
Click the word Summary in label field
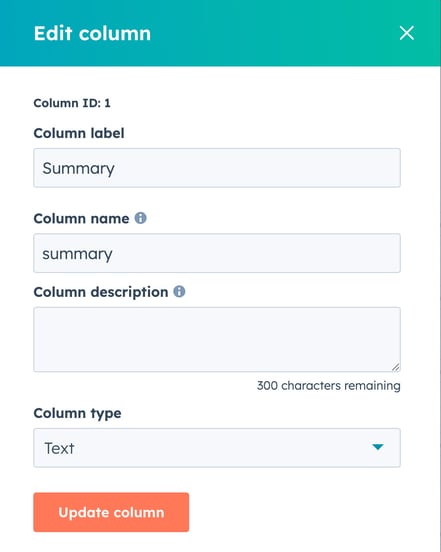(x=78, y=169)
